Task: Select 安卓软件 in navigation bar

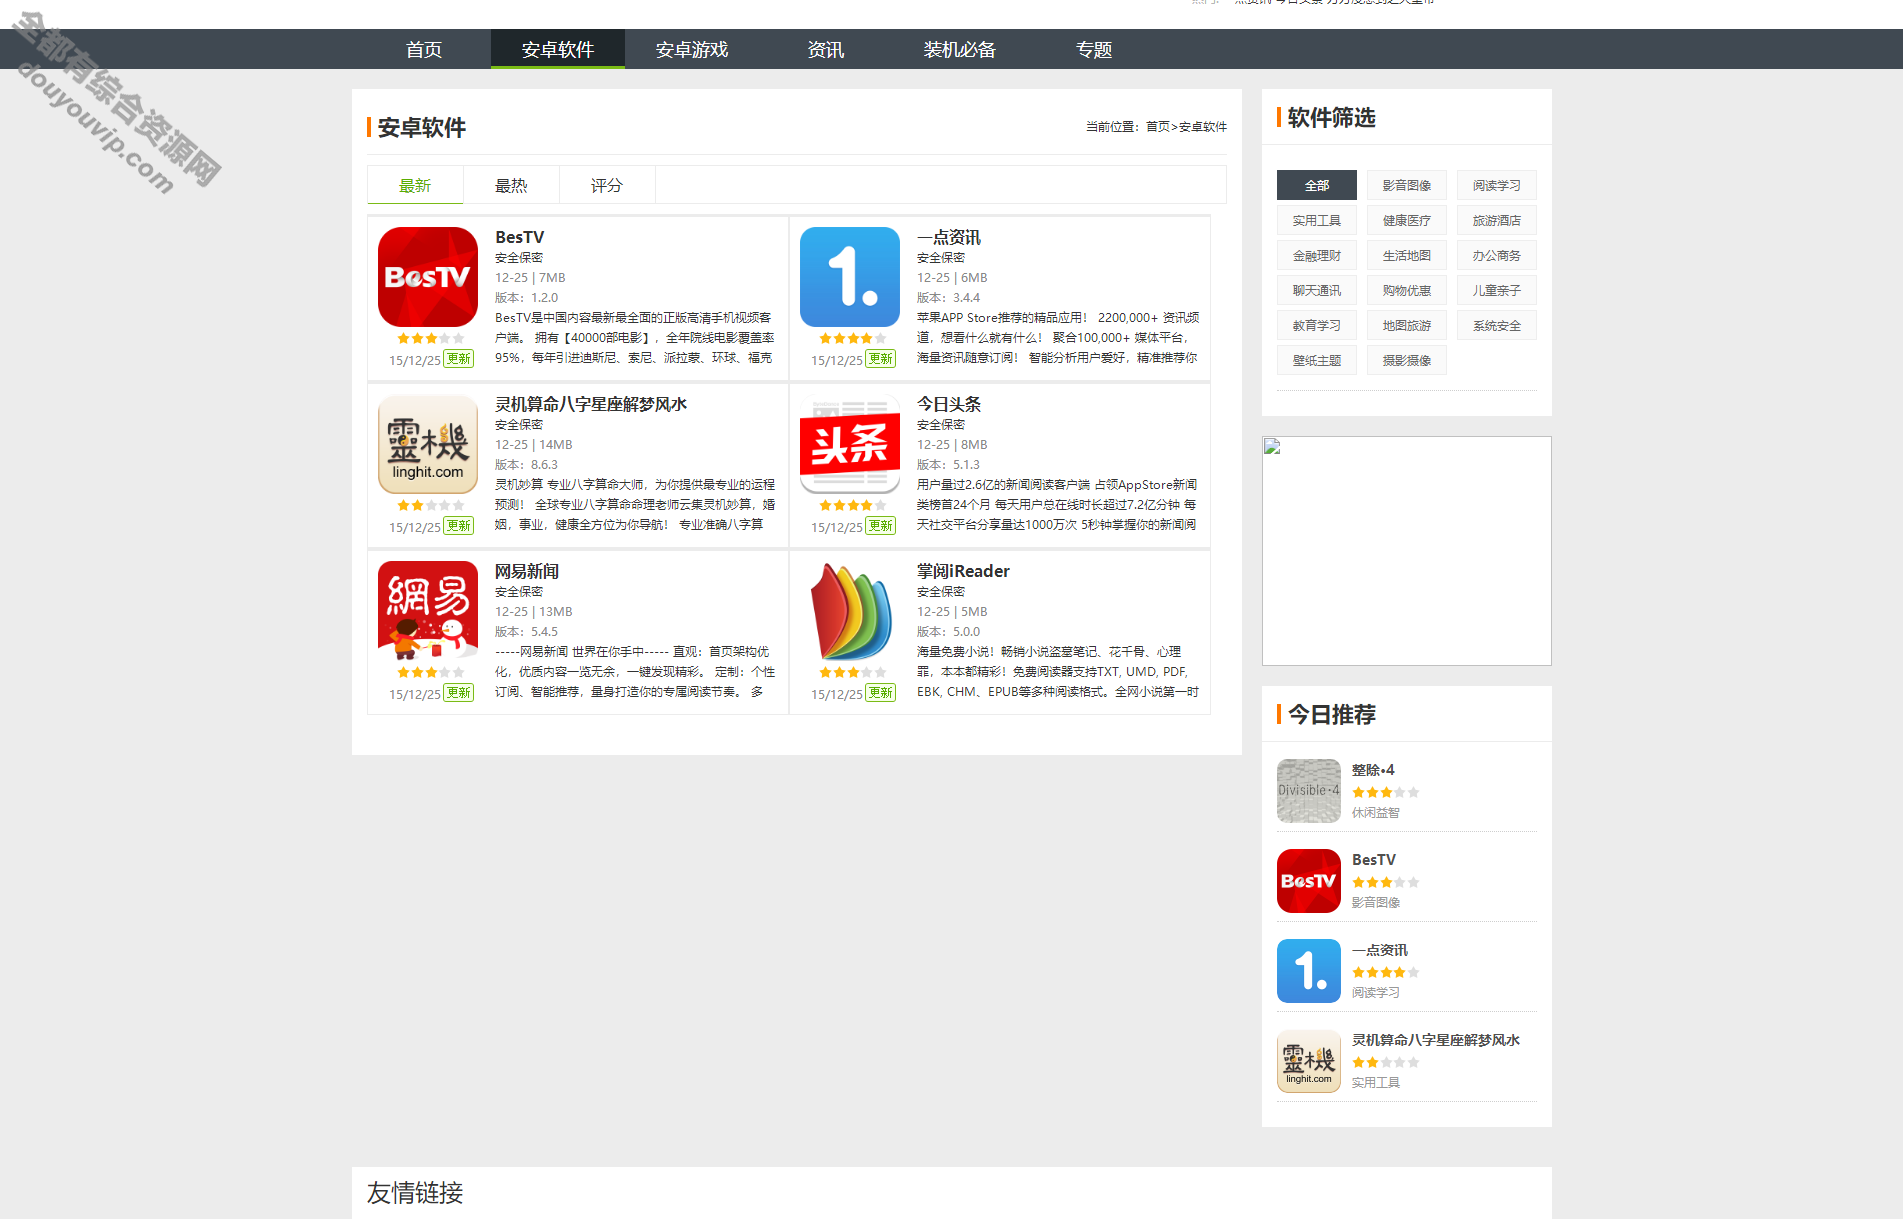Action: 558,49
